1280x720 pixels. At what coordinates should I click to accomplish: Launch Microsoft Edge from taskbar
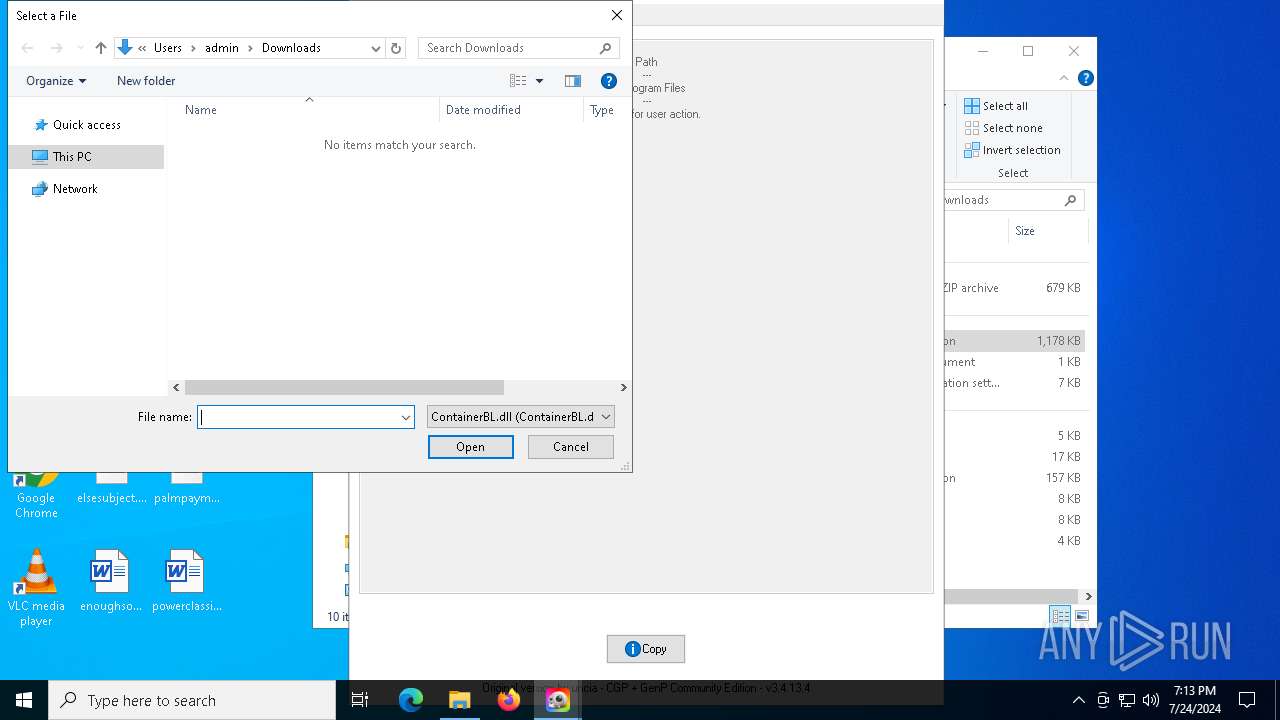(x=411, y=700)
